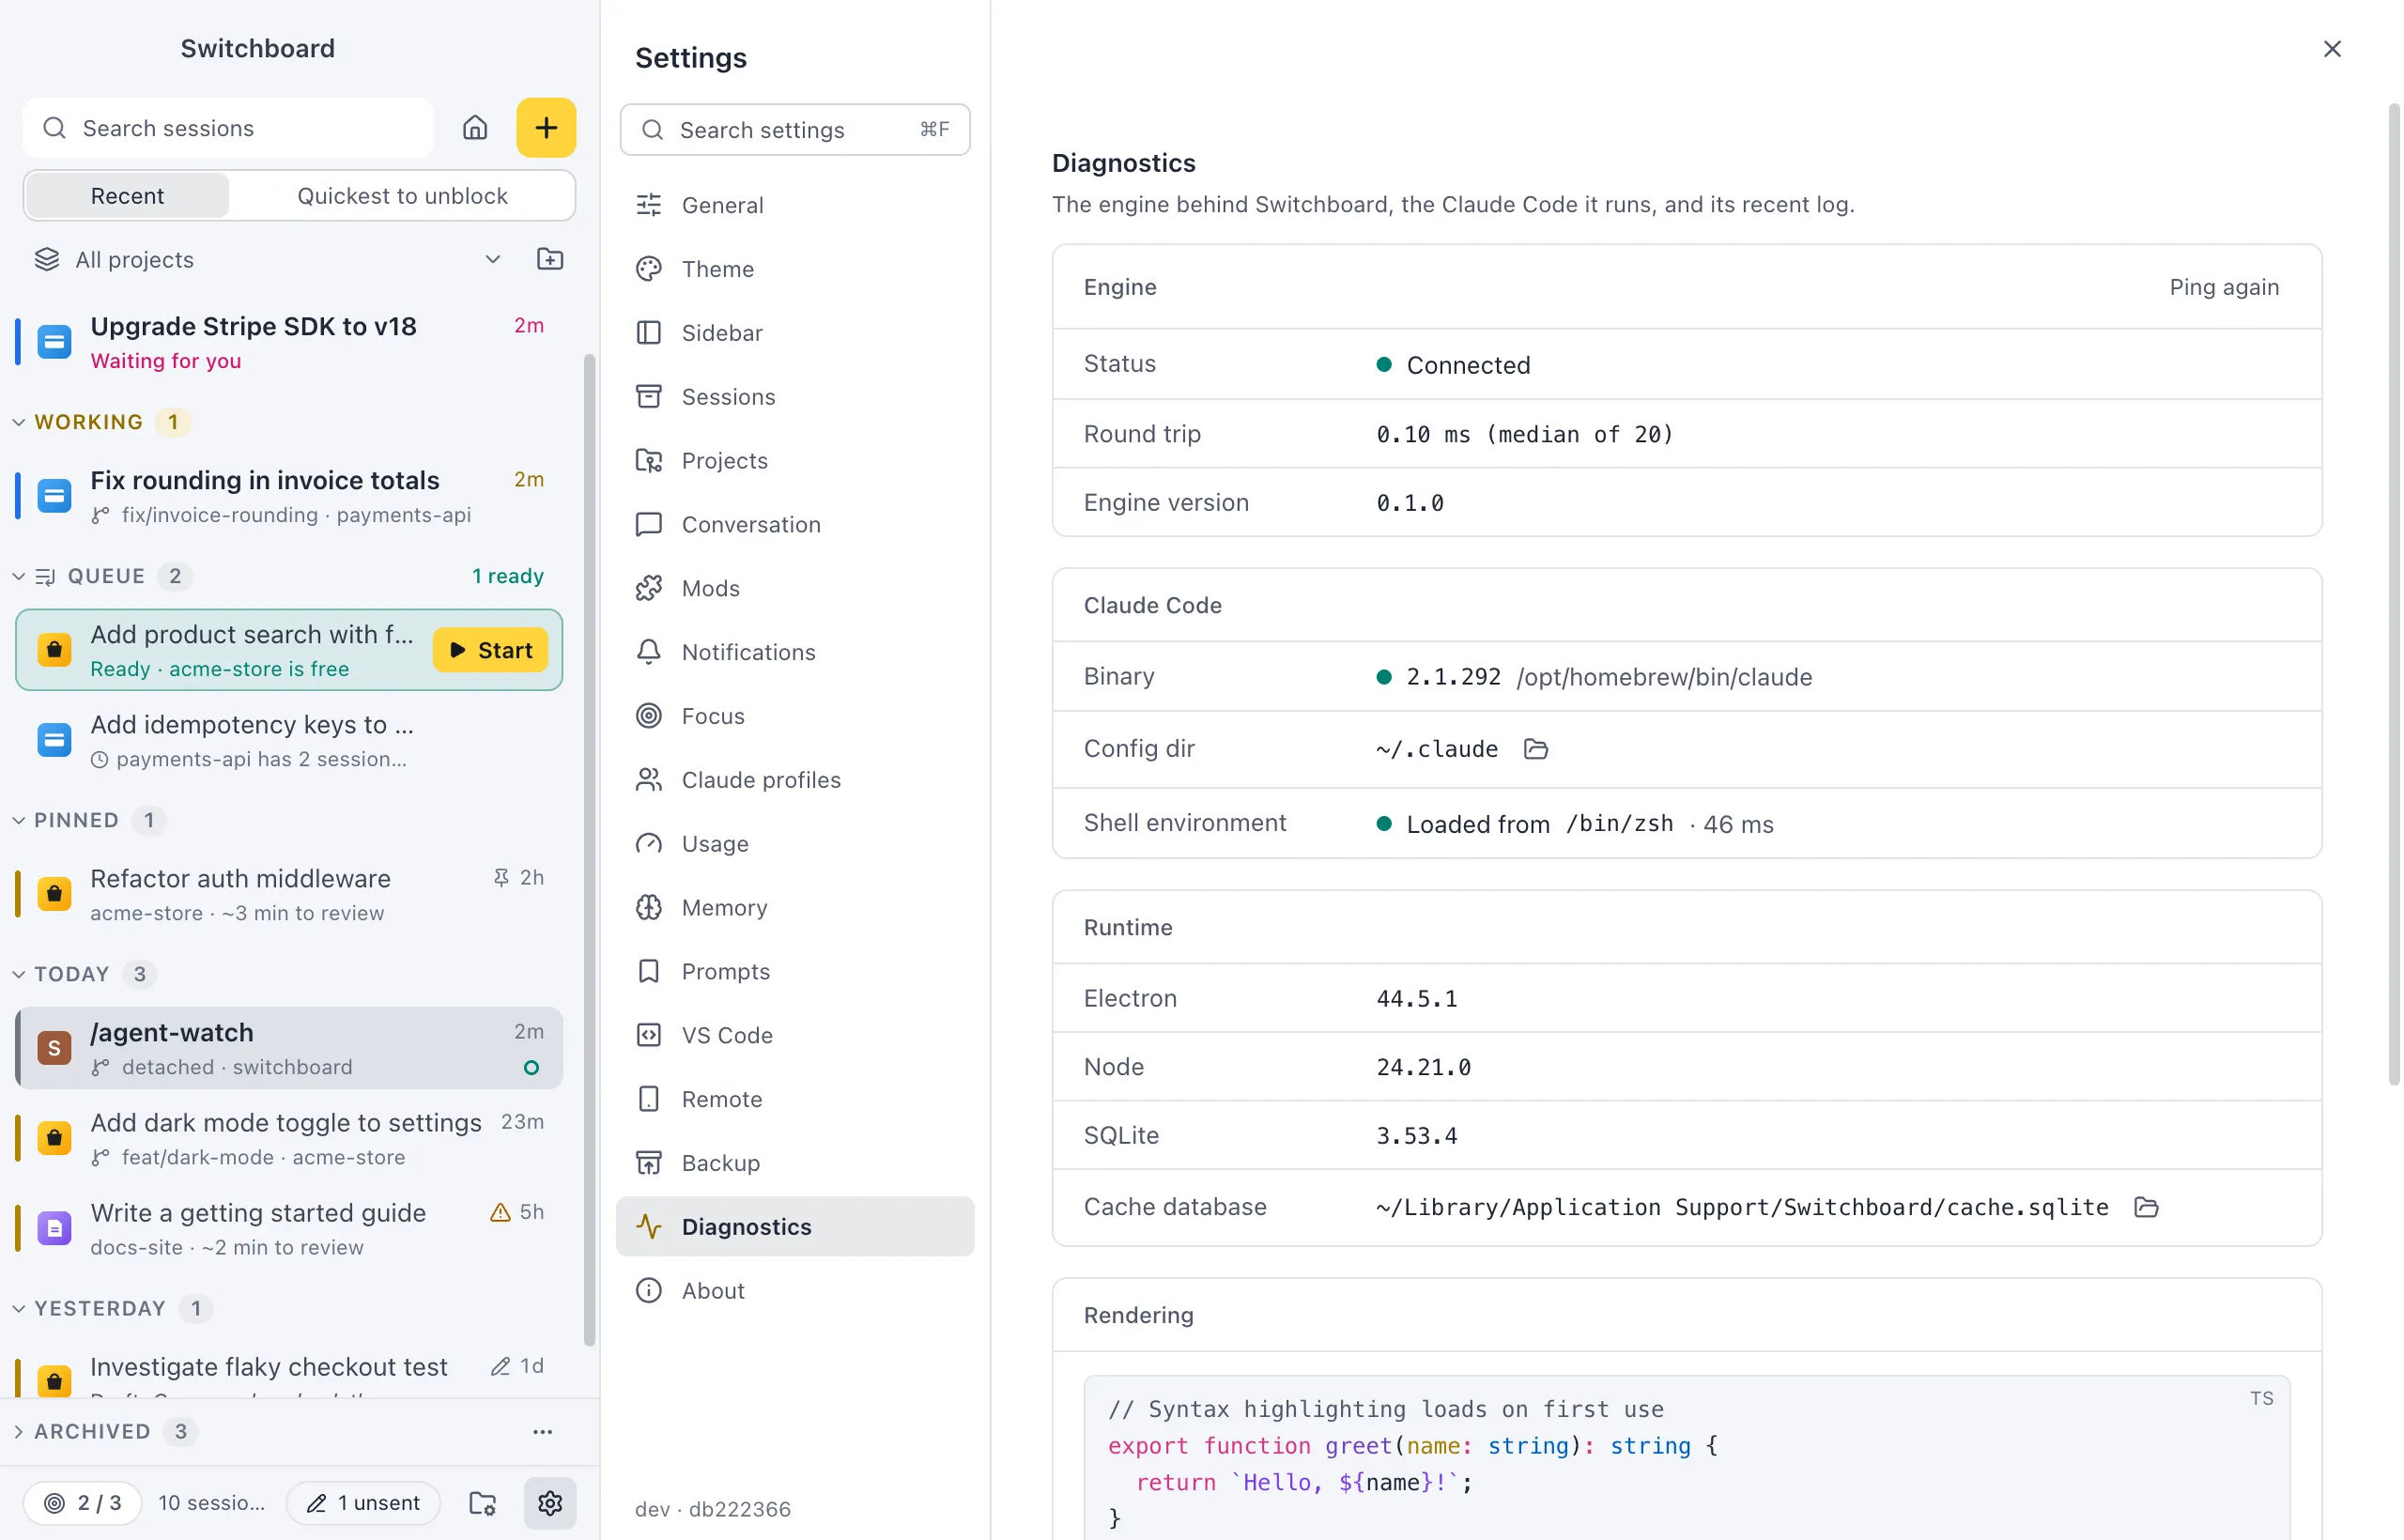Image resolution: width=2404 pixels, height=1540 pixels.
Task: Start the Add product search session
Action: 490,650
